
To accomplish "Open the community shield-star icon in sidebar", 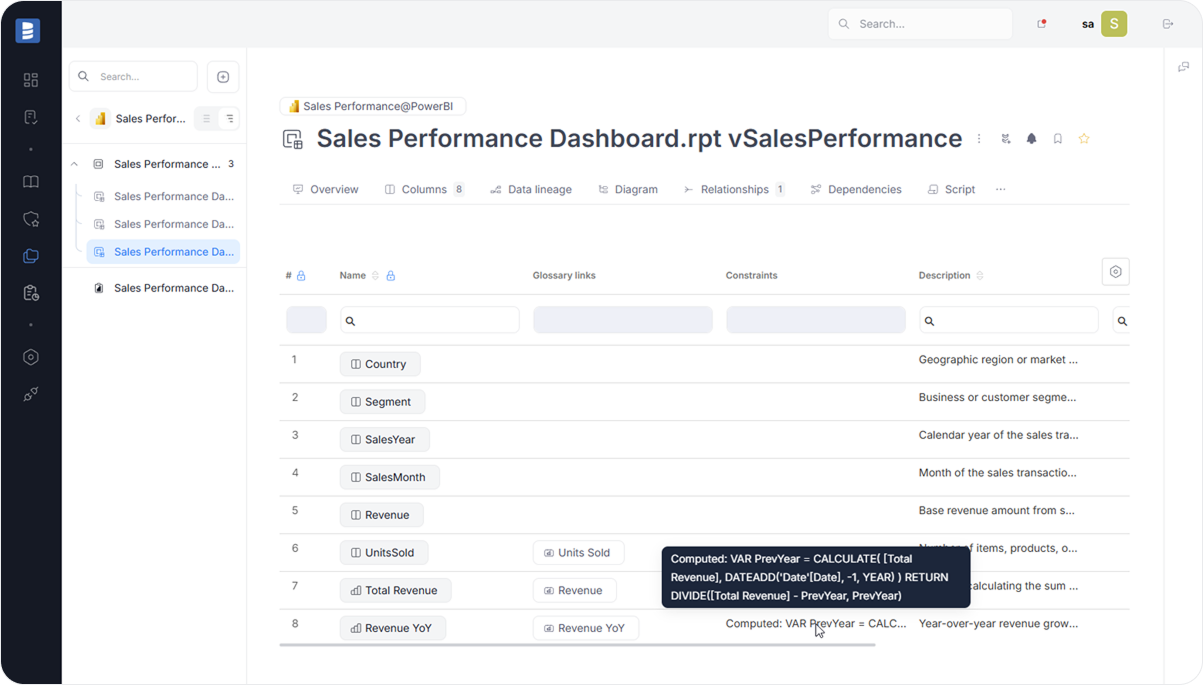I will click(30, 218).
